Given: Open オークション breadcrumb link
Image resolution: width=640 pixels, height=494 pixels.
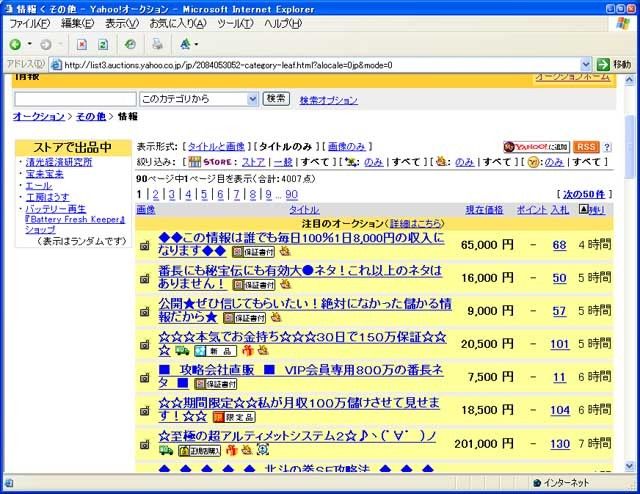Looking at the screenshot, I should [39, 117].
